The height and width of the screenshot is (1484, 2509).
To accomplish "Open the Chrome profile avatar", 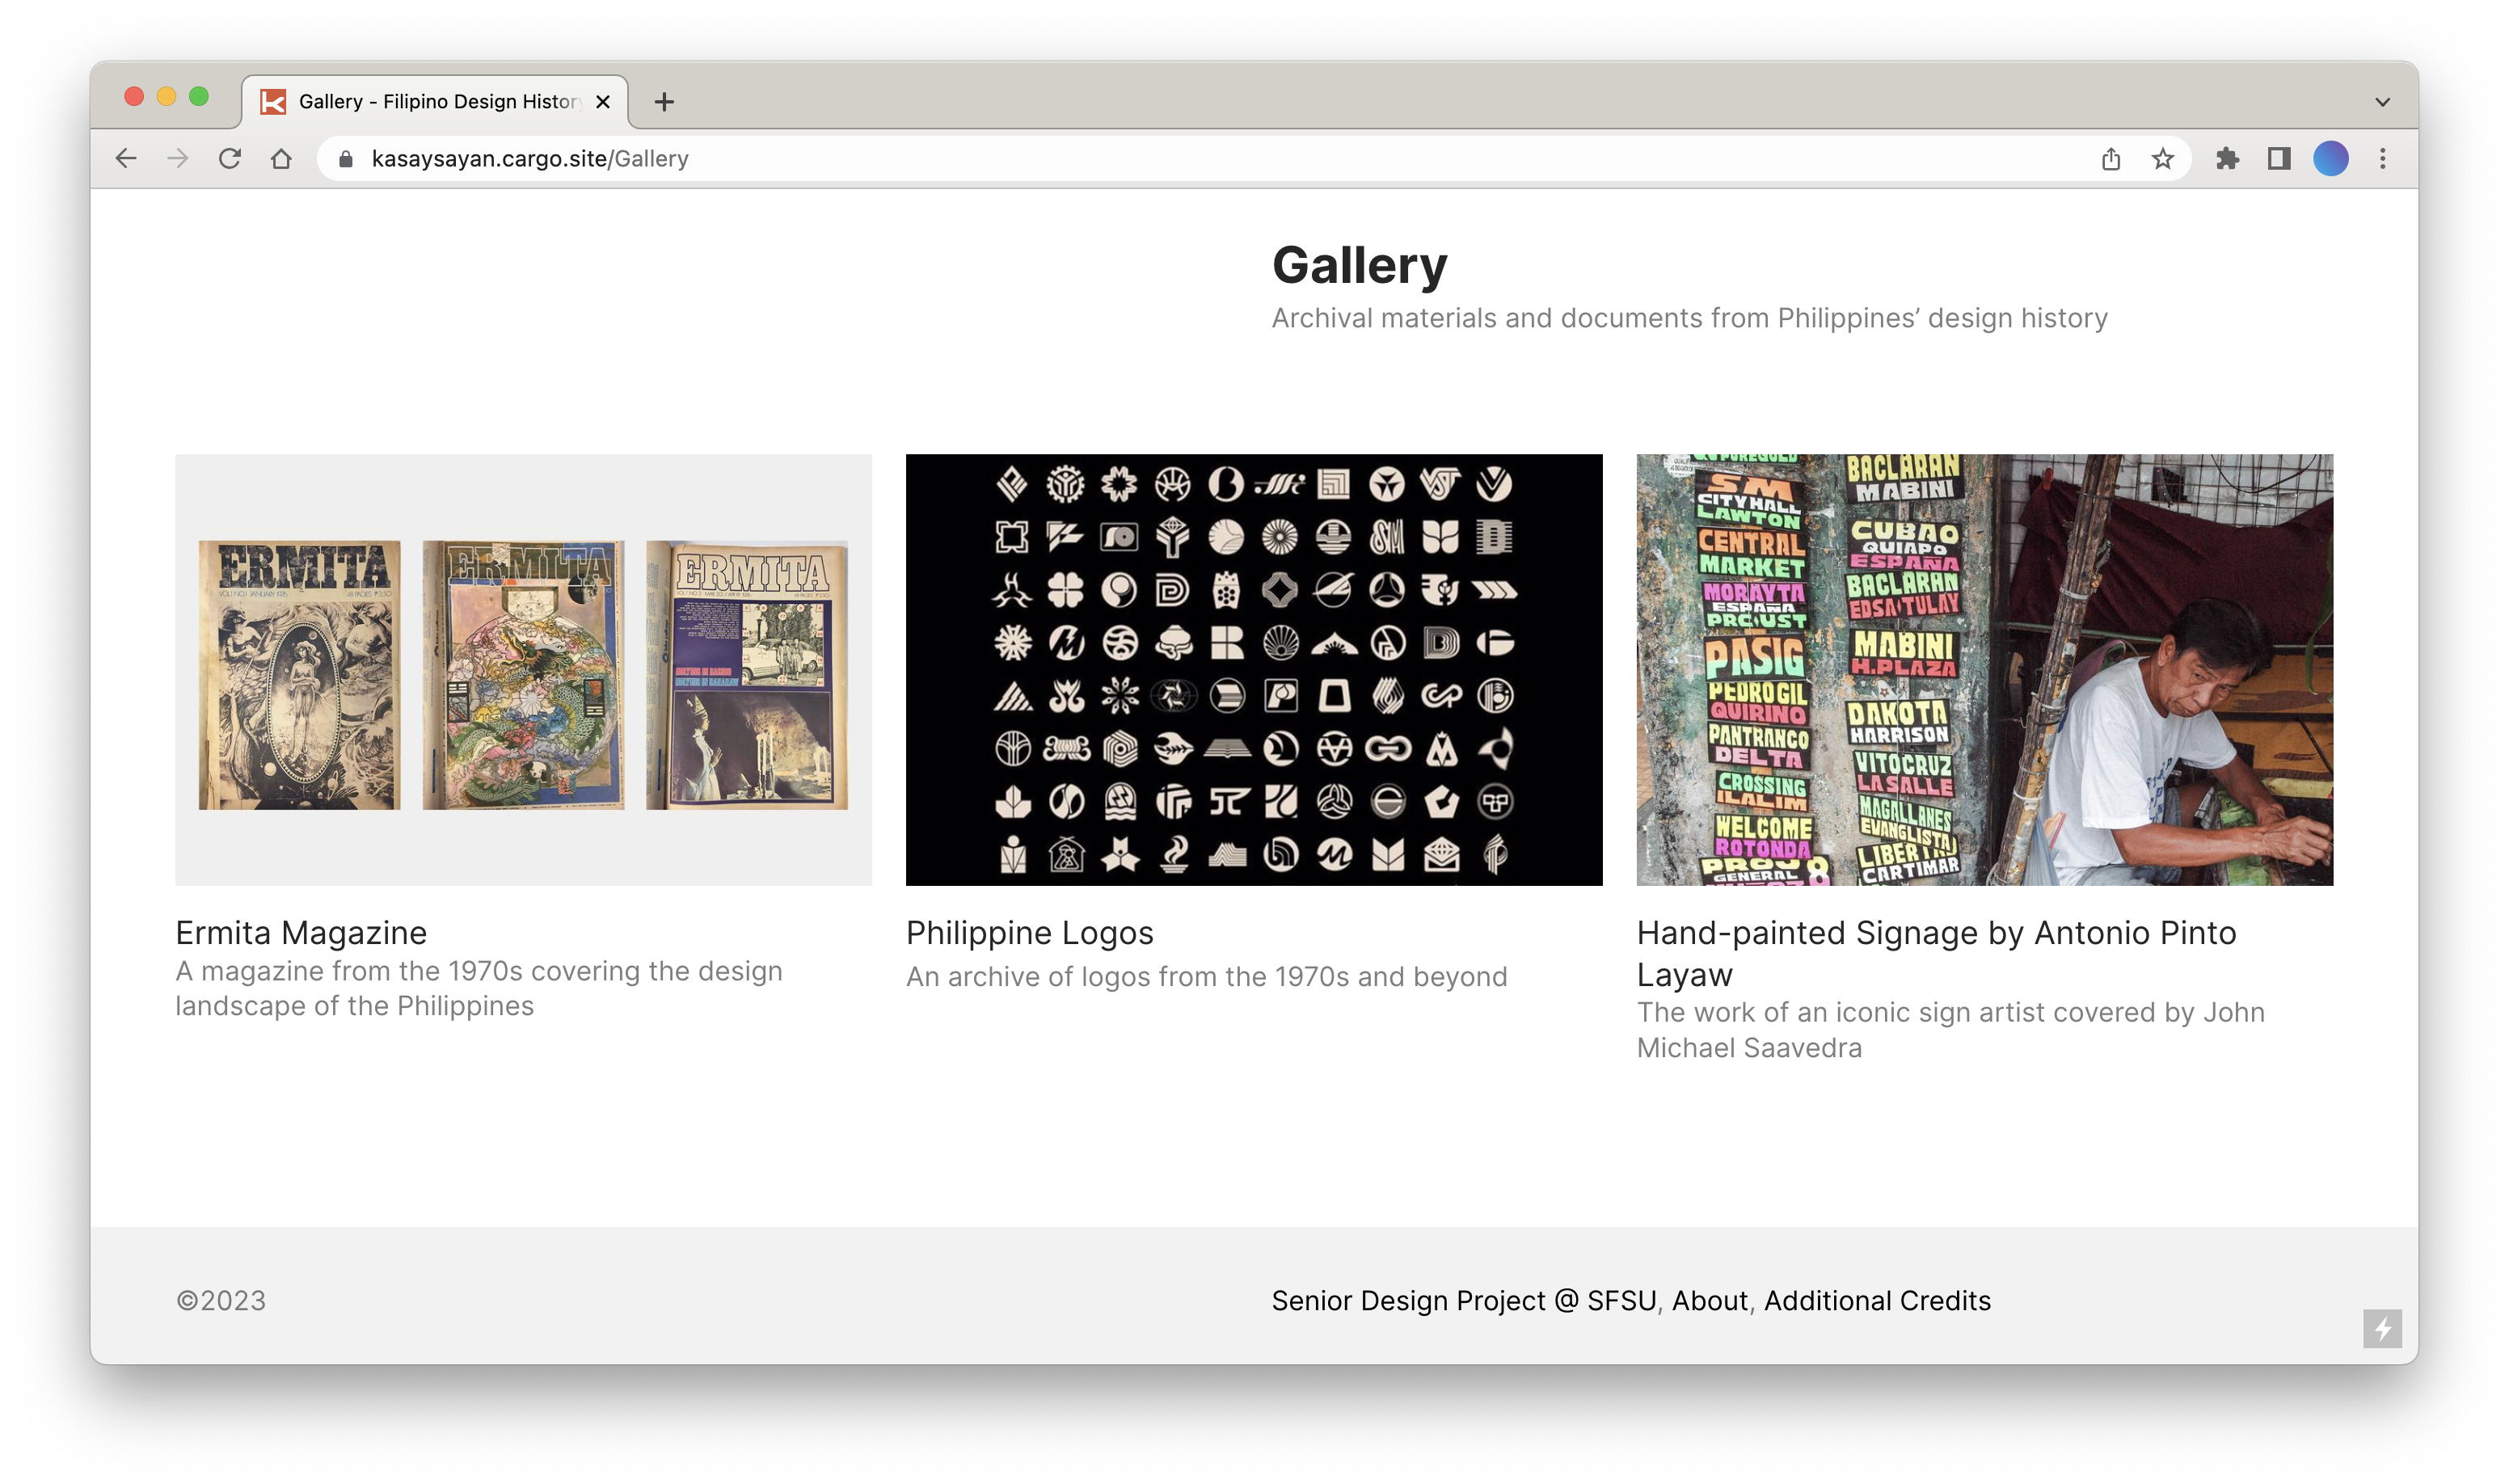I will pyautogui.click(x=2330, y=158).
